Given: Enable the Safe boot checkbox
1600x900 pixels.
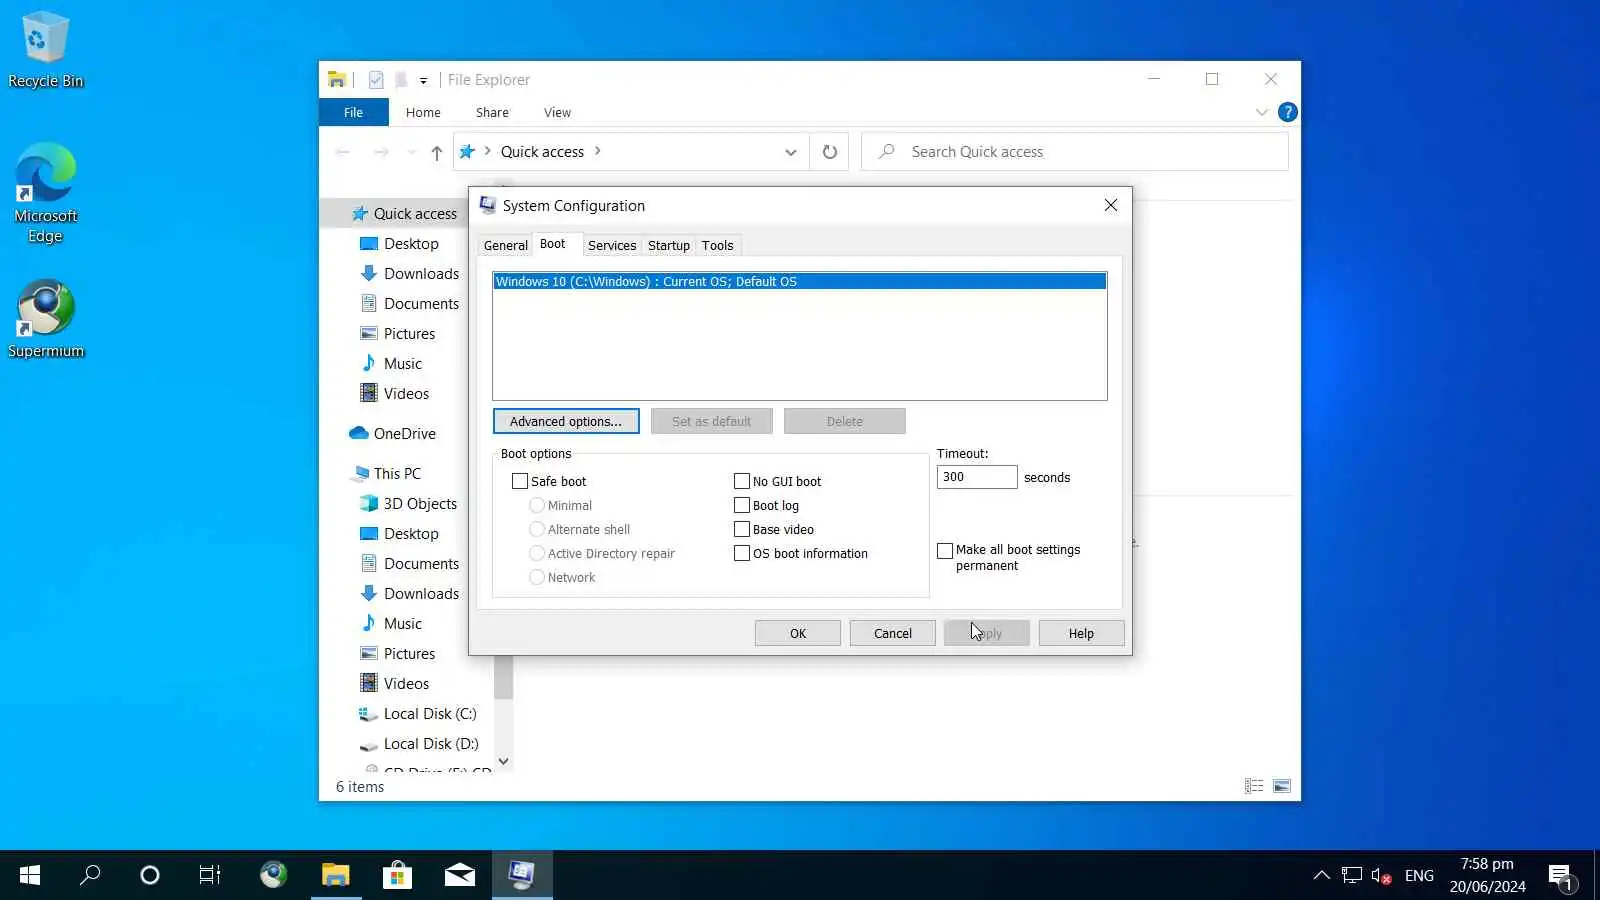Looking at the screenshot, I should click(520, 481).
